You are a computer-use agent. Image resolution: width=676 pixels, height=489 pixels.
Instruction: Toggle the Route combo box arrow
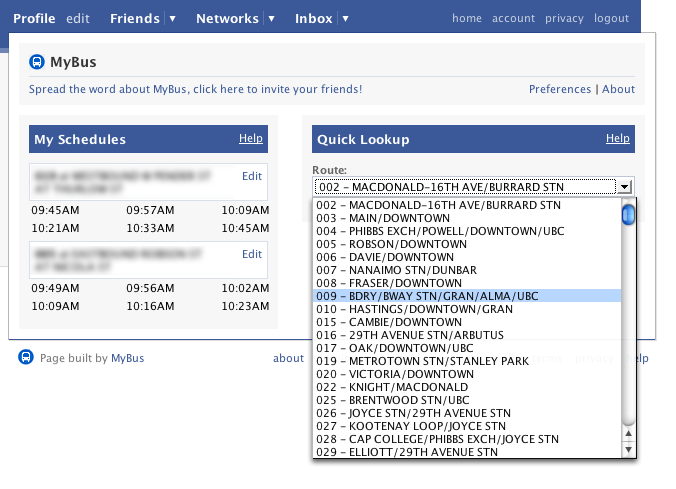point(624,187)
